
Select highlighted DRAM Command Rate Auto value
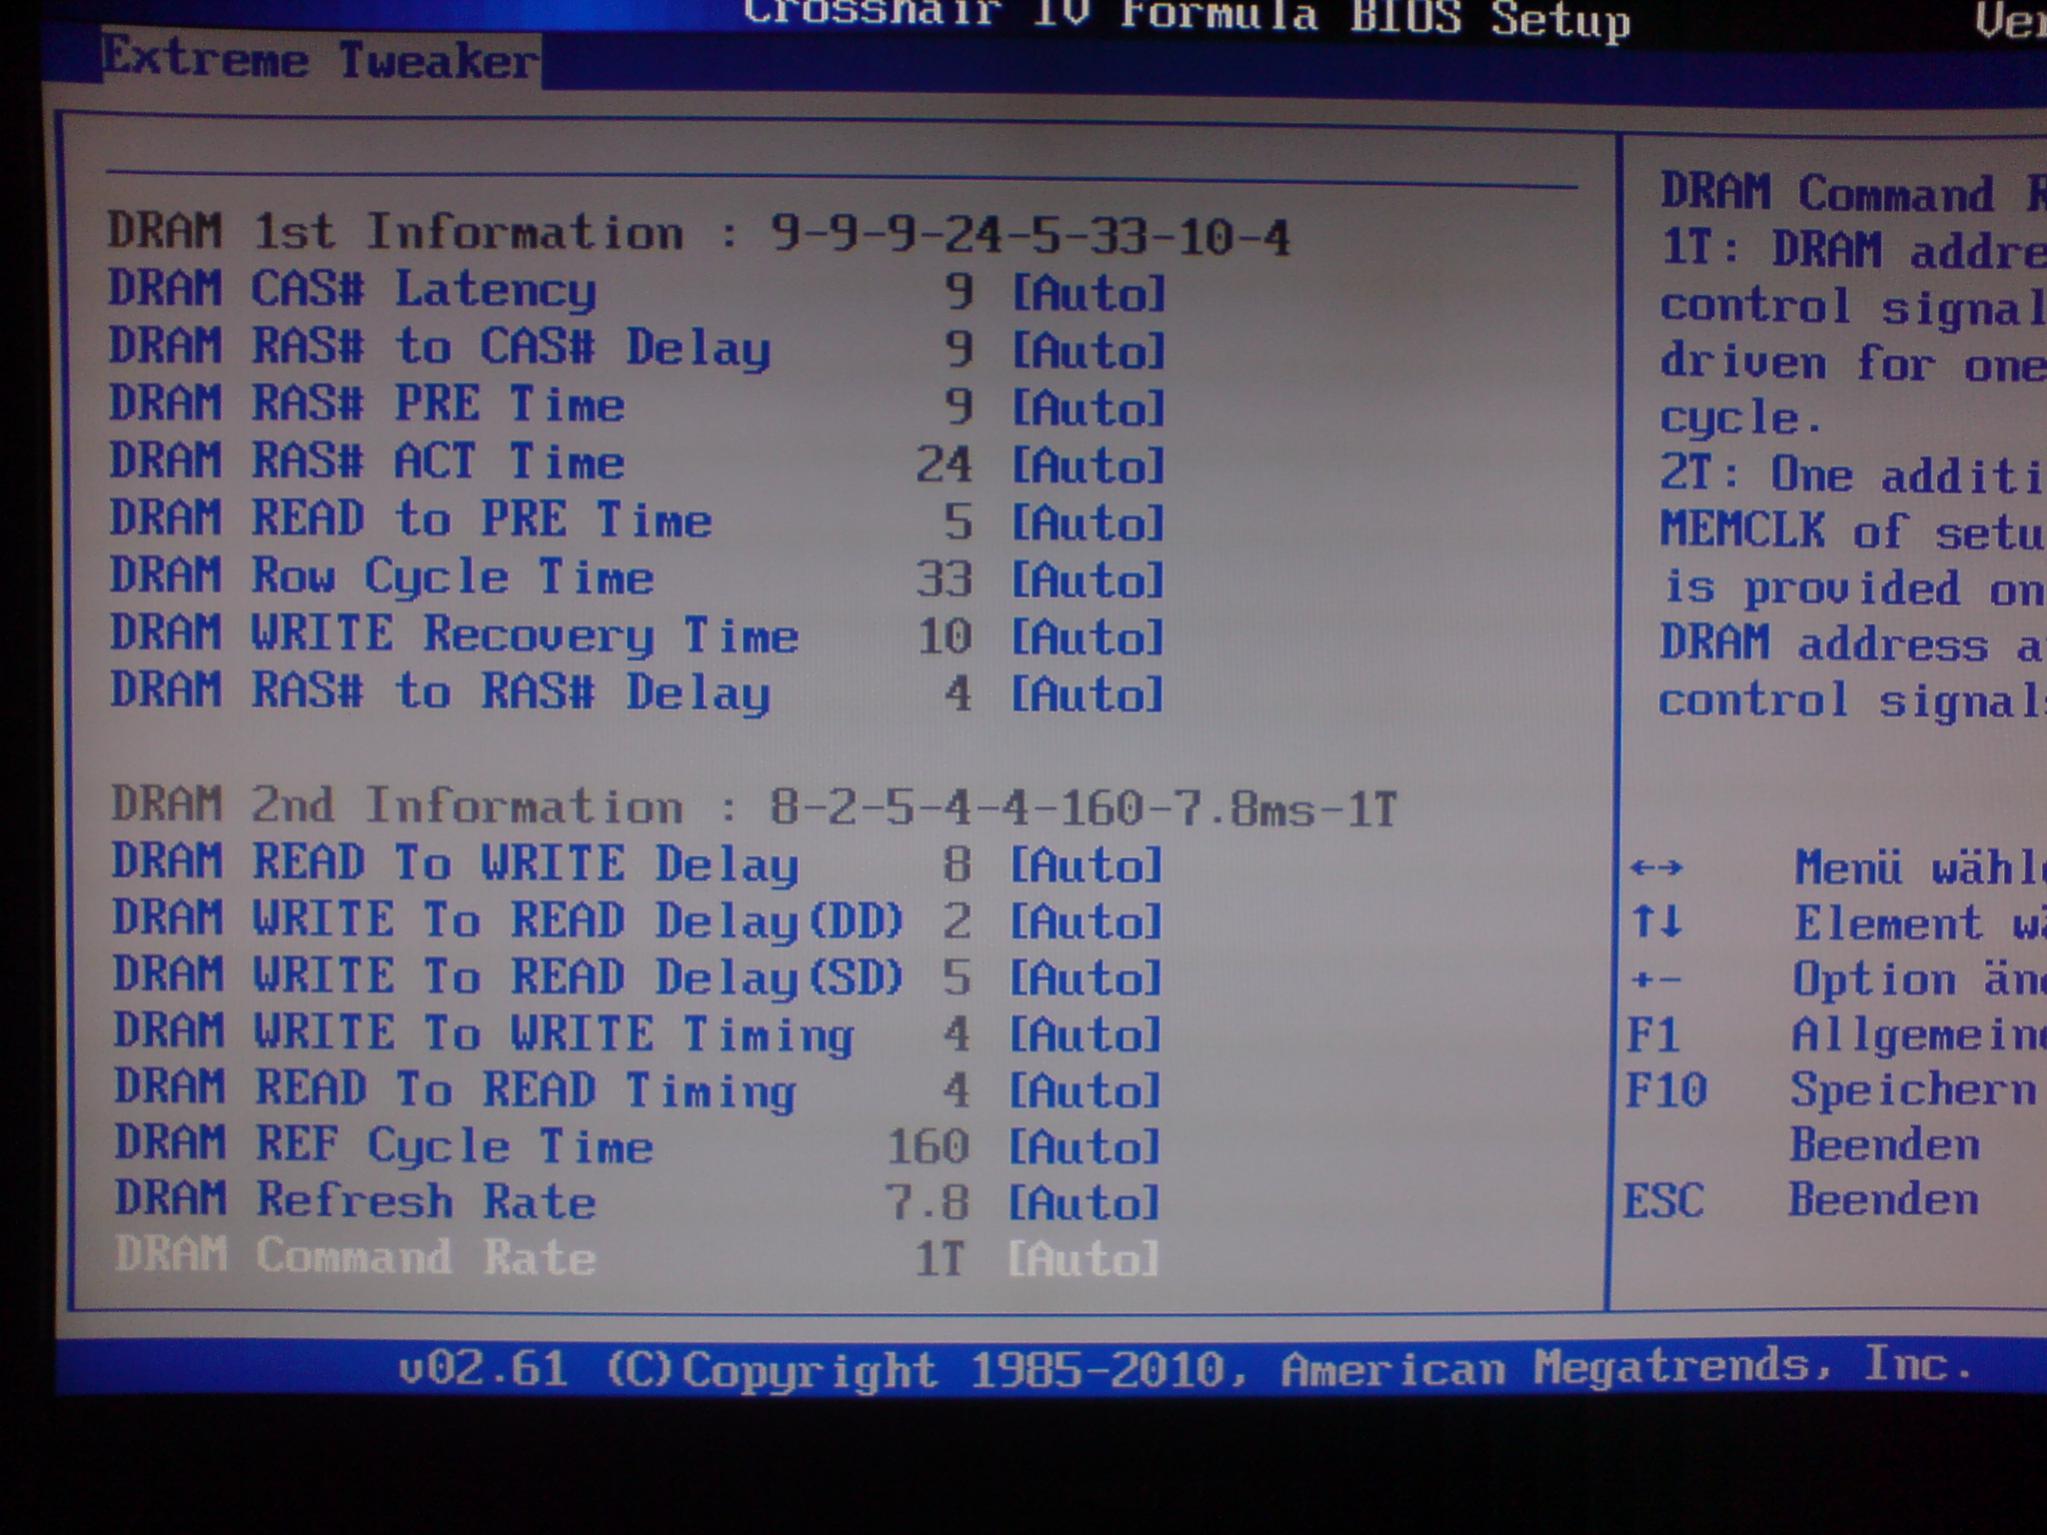click(1084, 1258)
